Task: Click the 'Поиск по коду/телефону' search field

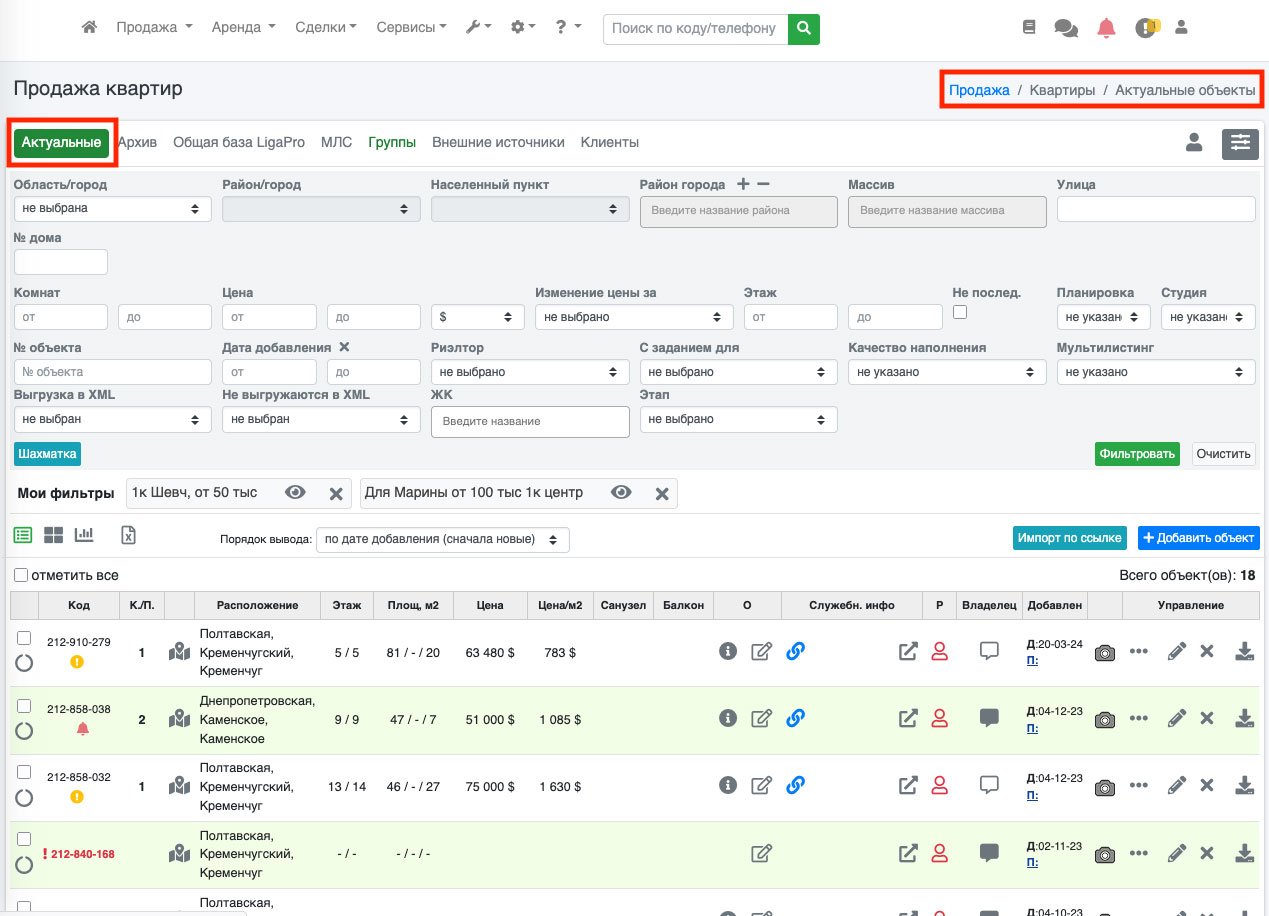Action: click(x=695, y=29)
